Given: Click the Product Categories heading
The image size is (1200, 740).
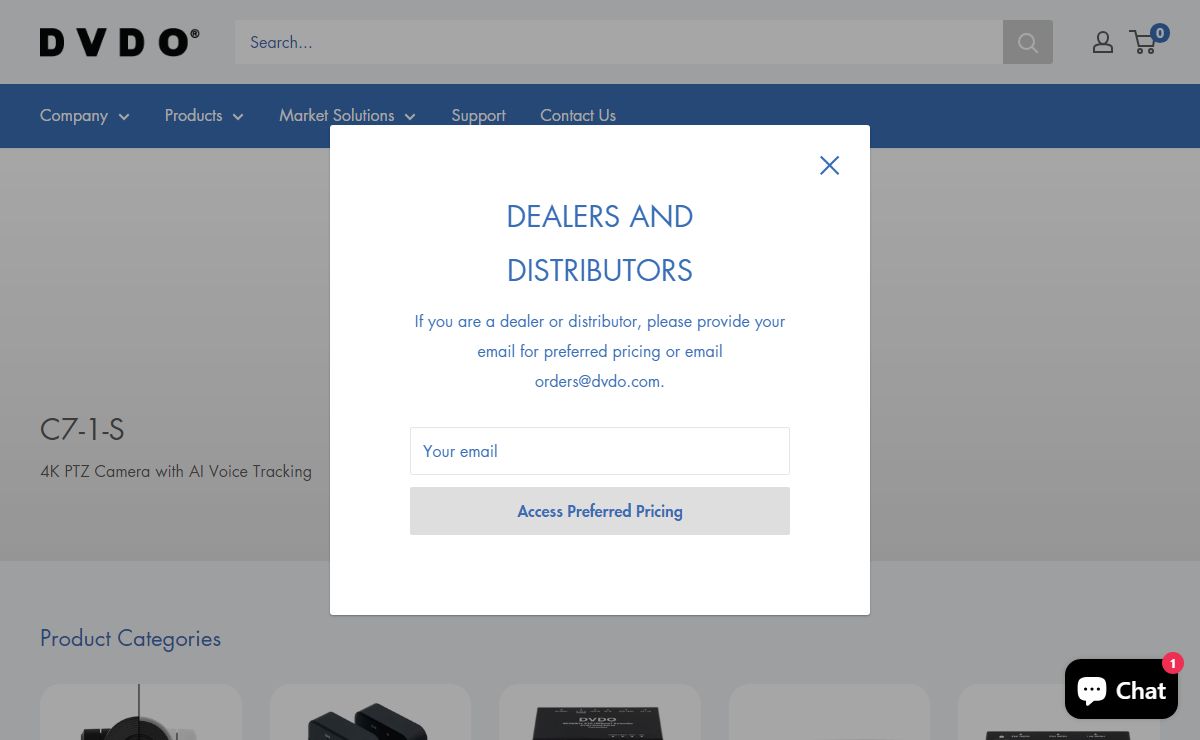Looking at the screenshot, I should (x=130, y=638).
